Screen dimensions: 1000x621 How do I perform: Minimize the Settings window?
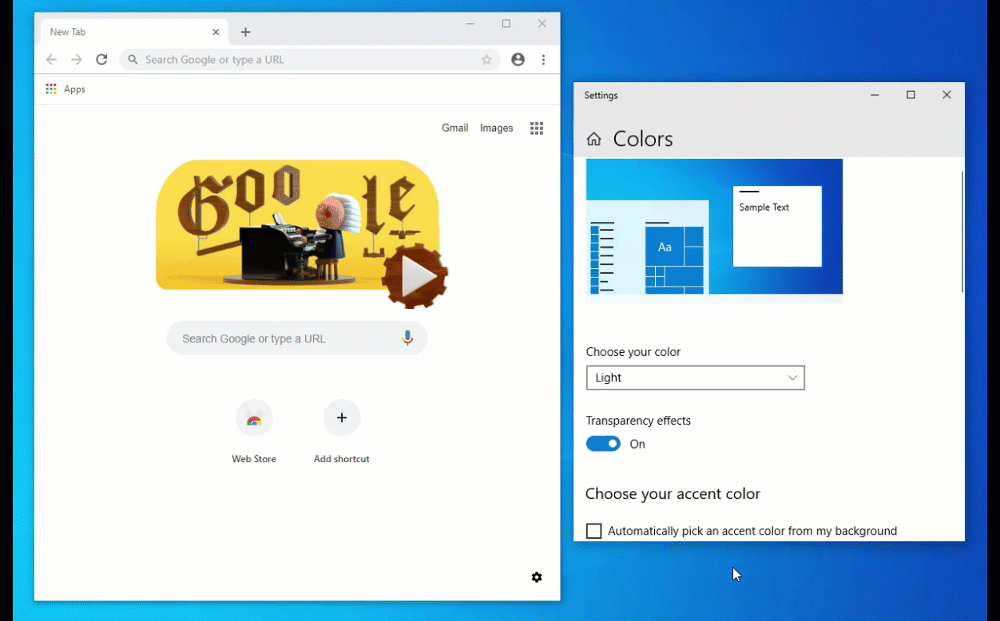875,95
